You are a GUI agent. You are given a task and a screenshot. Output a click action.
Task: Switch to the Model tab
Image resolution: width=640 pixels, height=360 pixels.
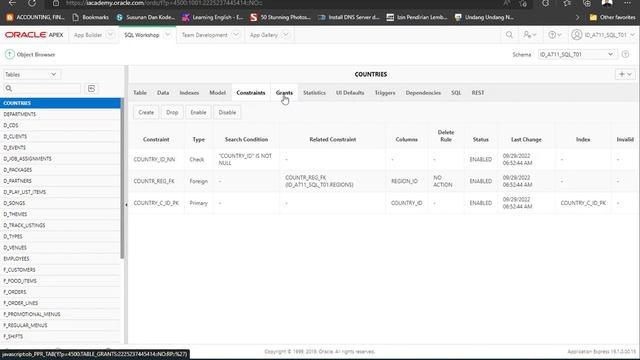pos(217,93)
